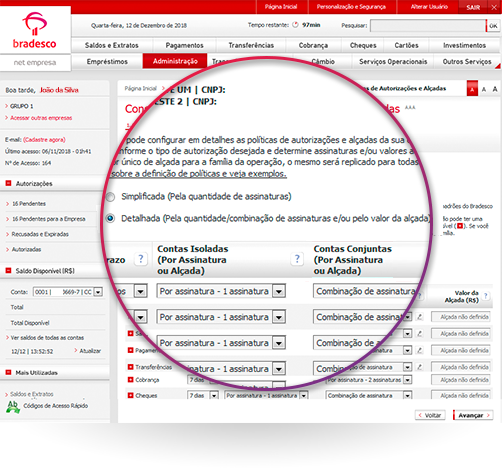Viewport: 502px width, 468px height.
Task: Open the Cheques menu
Action: click(363, 45)
